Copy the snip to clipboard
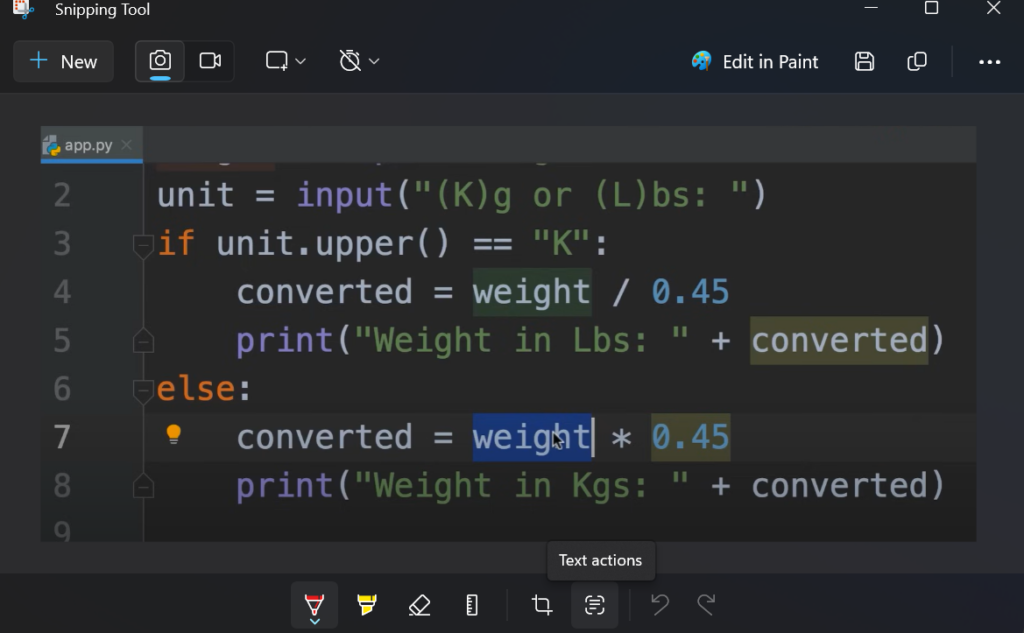 [x=917, y=61]
